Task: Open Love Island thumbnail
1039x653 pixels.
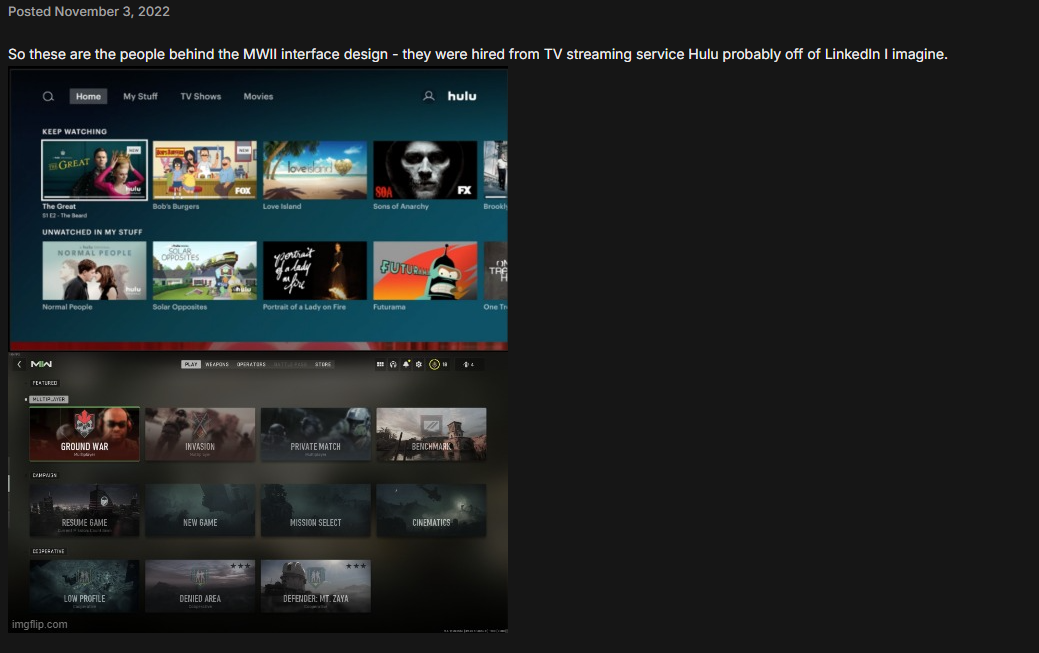Action: [315, 170]
